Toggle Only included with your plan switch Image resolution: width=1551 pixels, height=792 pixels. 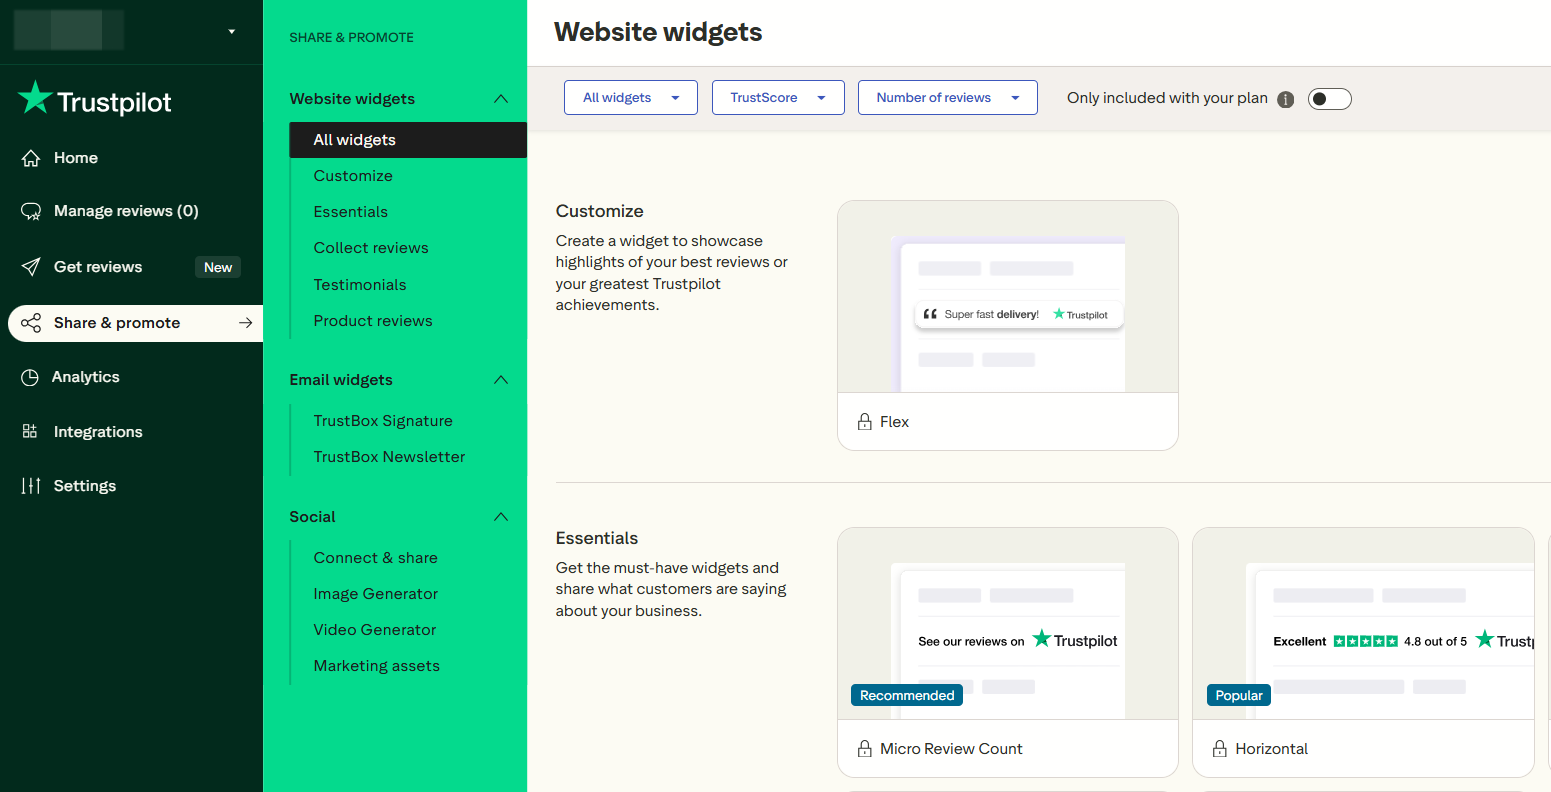pyautogui.click(x=1330, y=99)
